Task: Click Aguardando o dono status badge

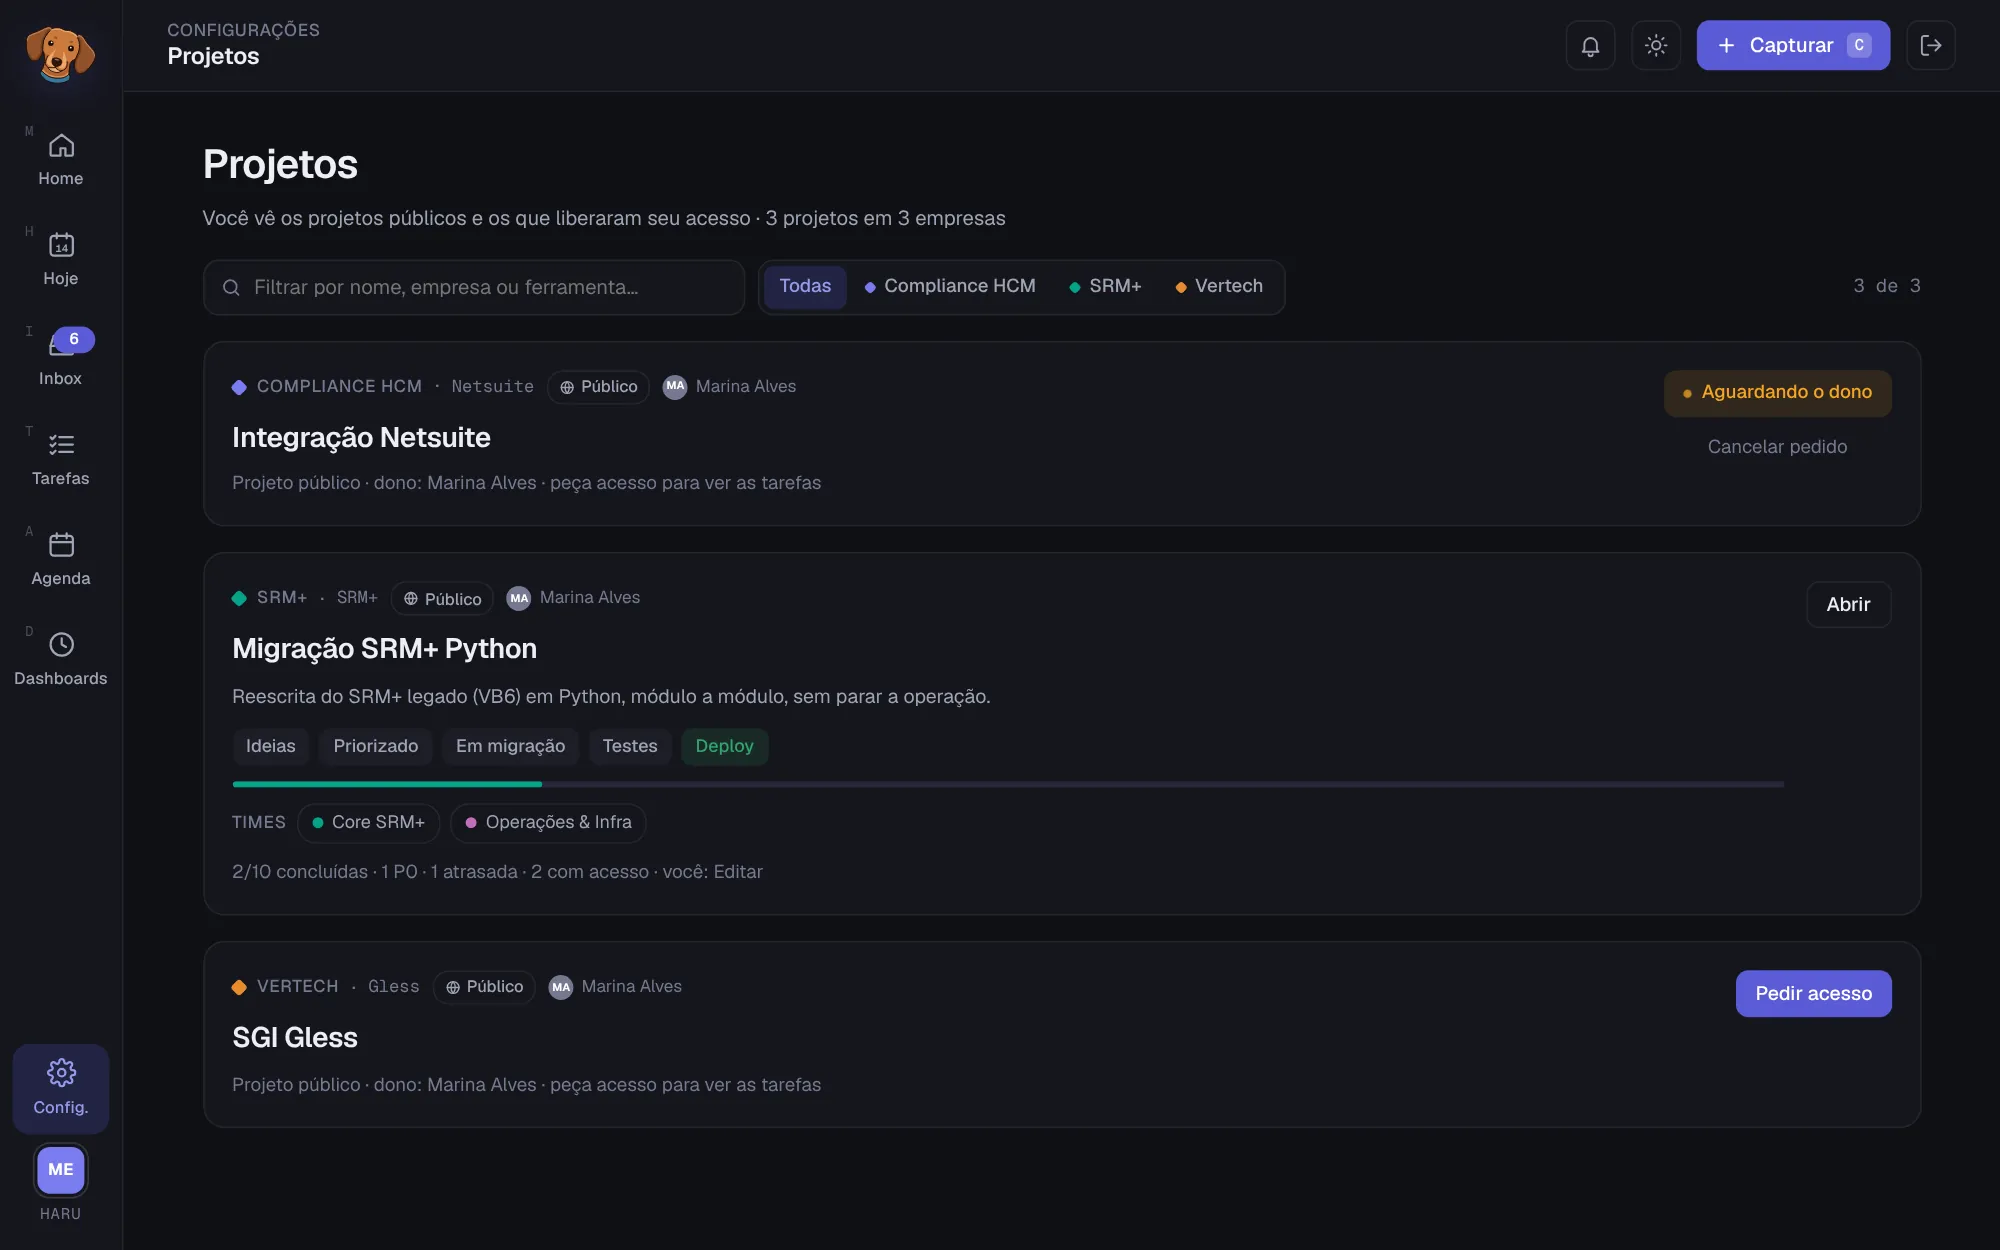Action: pos(1777,393)
